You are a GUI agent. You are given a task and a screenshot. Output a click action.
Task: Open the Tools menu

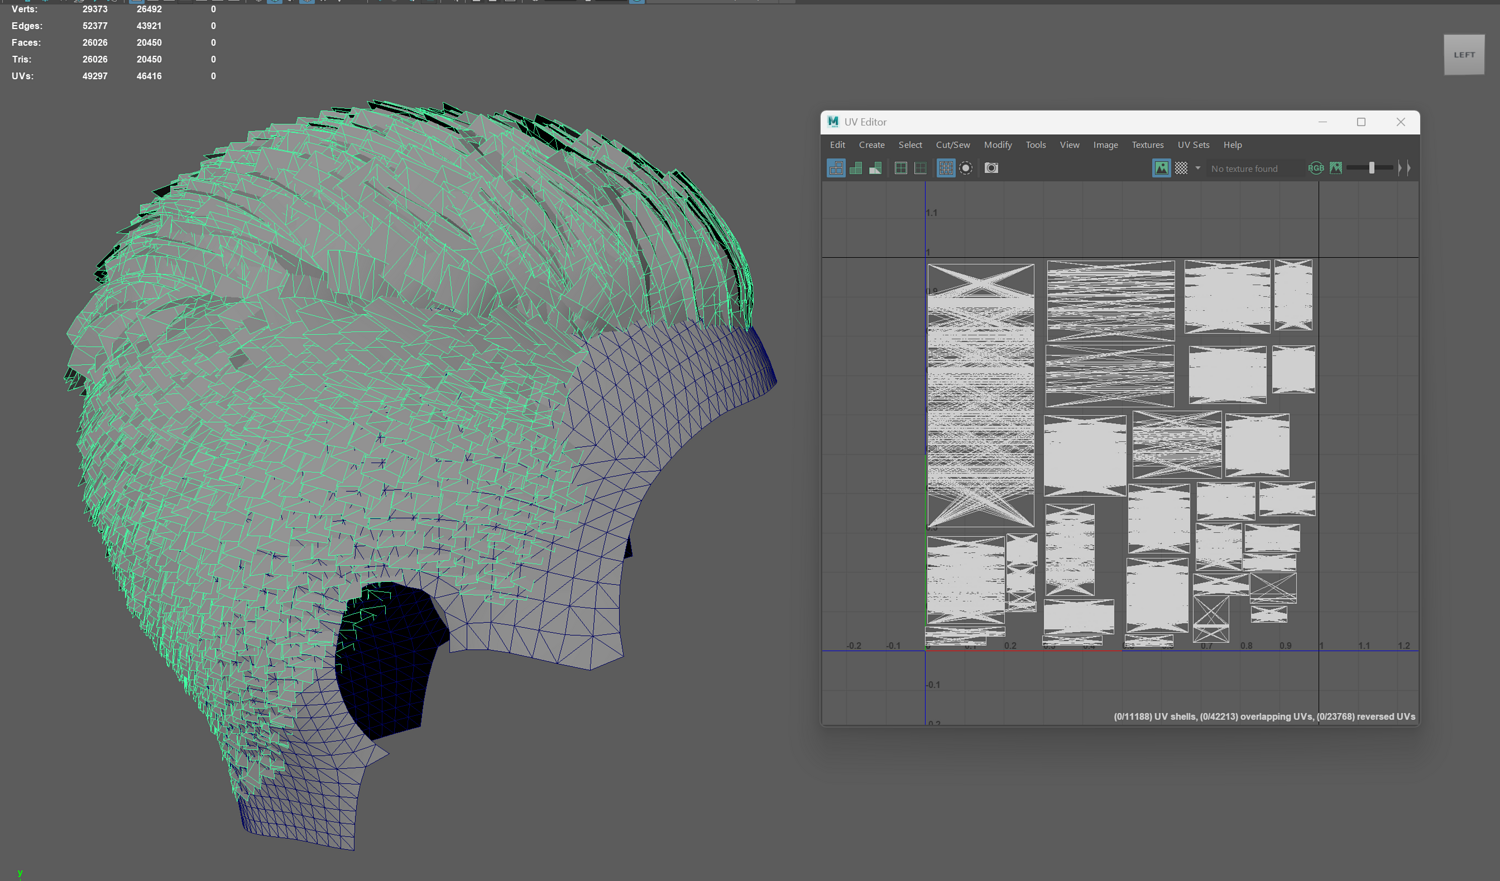pyautogui.click(x=1036, y=145)
